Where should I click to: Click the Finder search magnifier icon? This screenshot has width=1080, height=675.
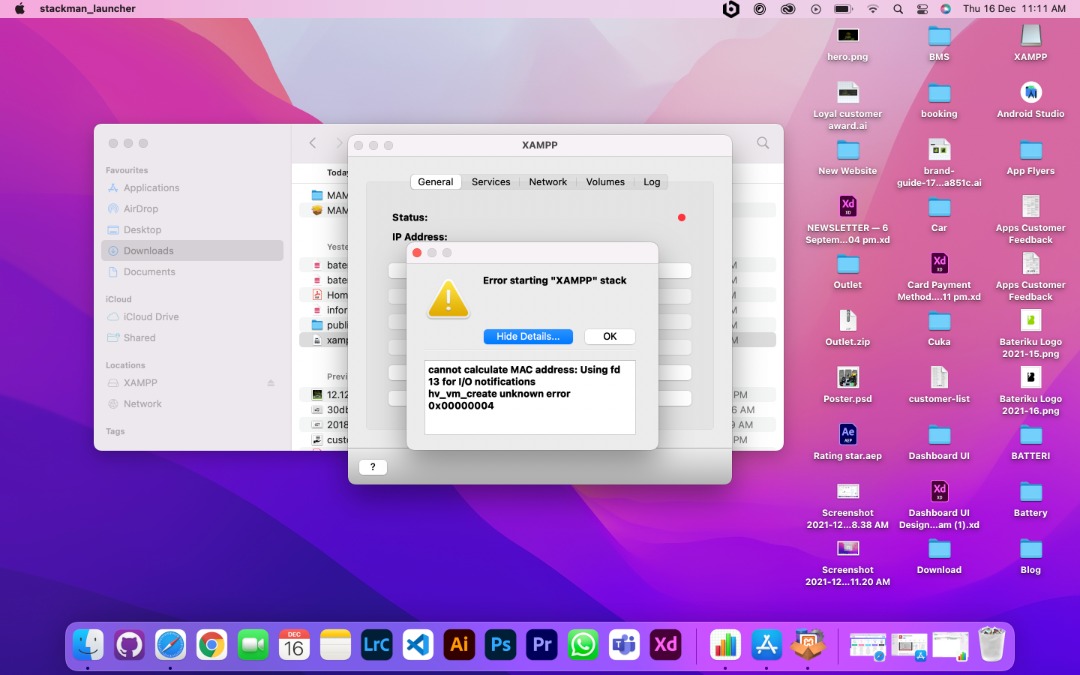[762, 143]
